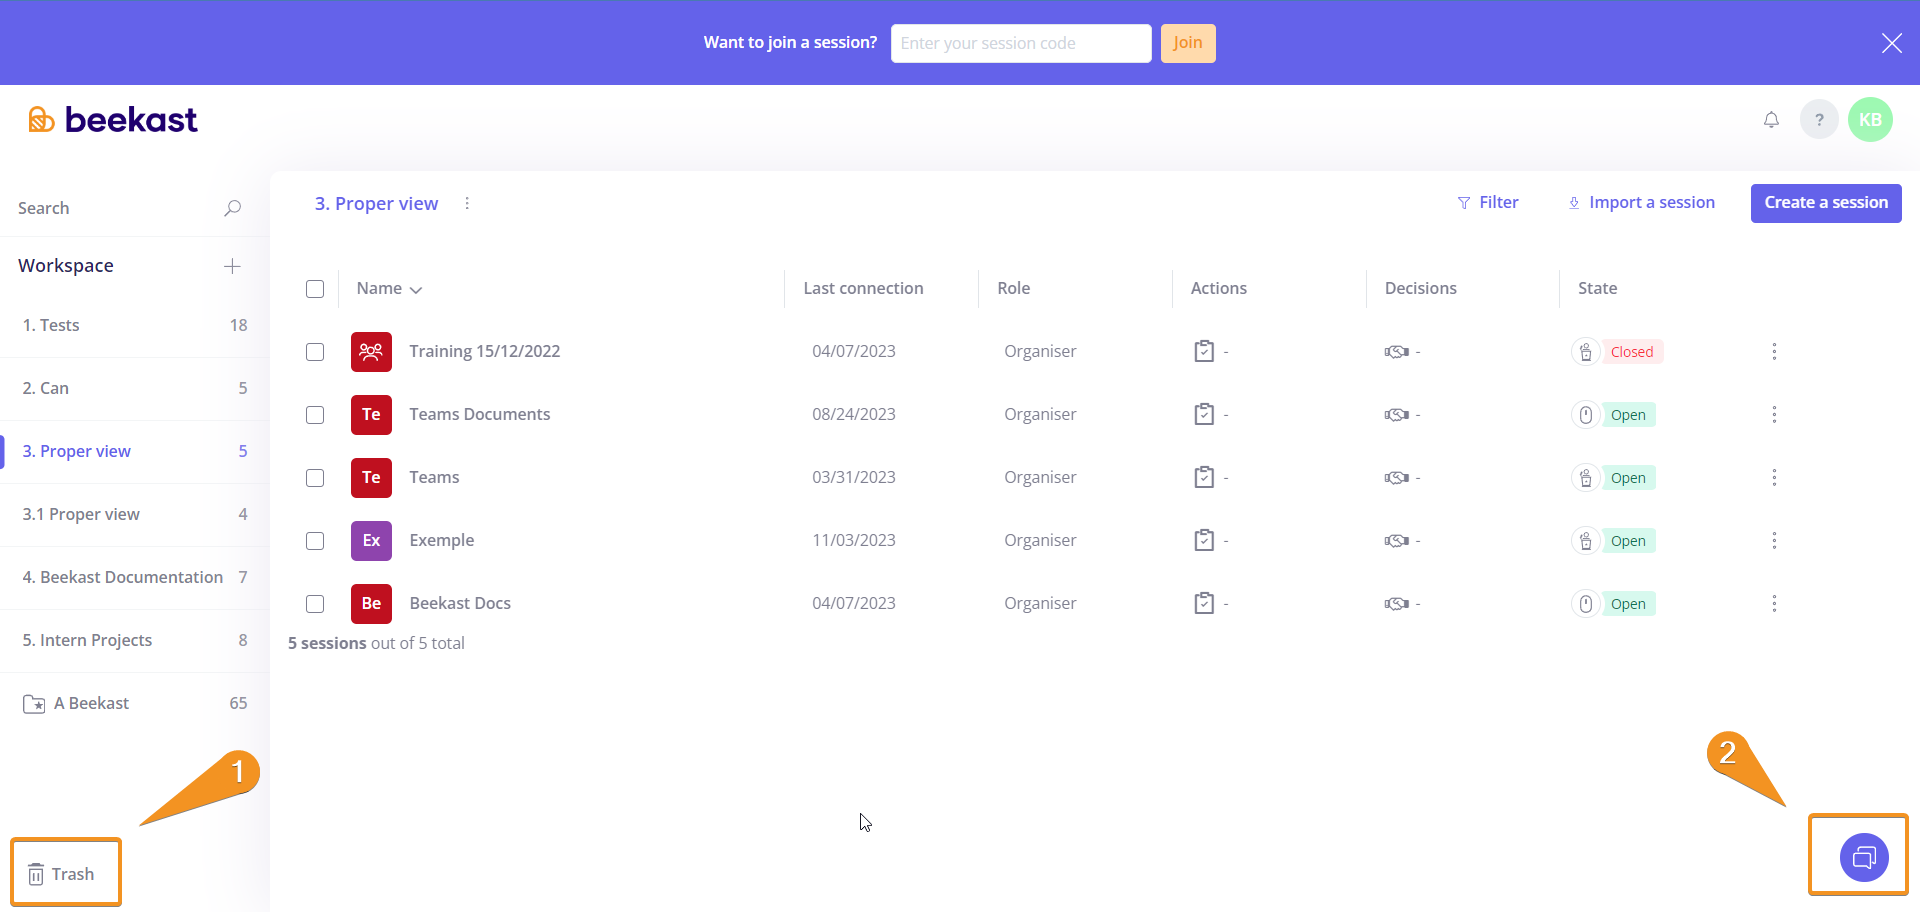Check the Exemple checkbox

pos(315,541)
